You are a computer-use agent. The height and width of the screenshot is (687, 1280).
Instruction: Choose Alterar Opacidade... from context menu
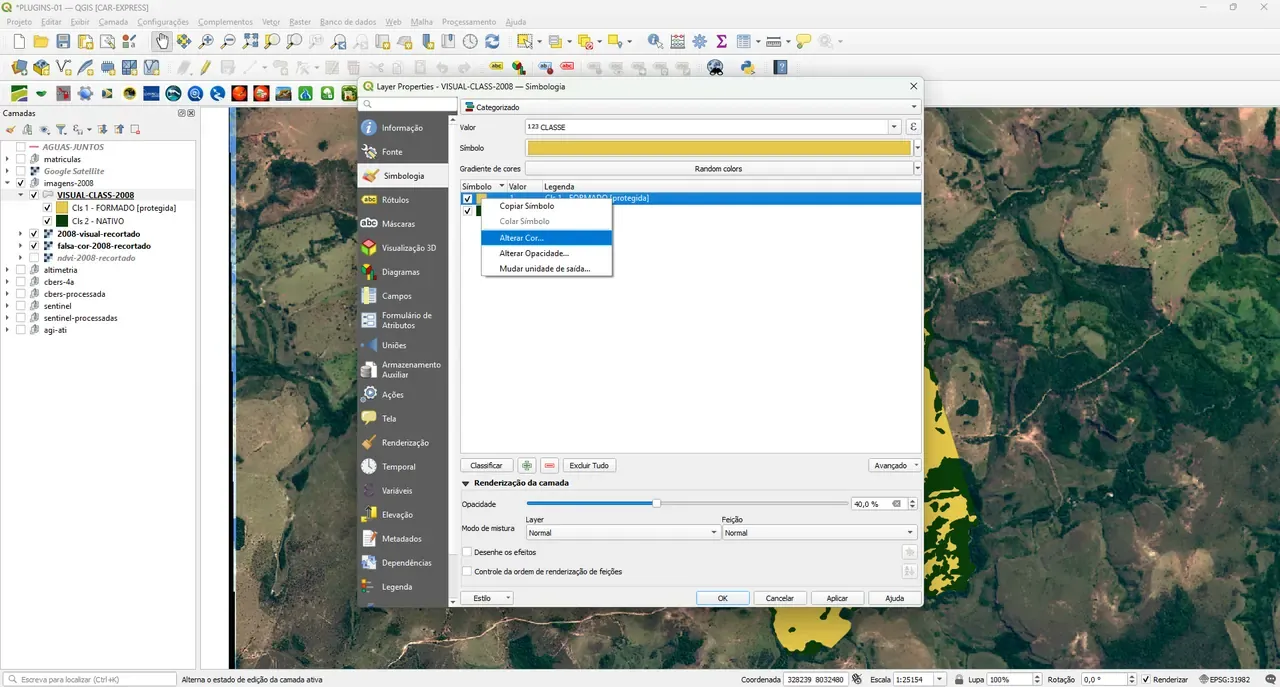546,253
